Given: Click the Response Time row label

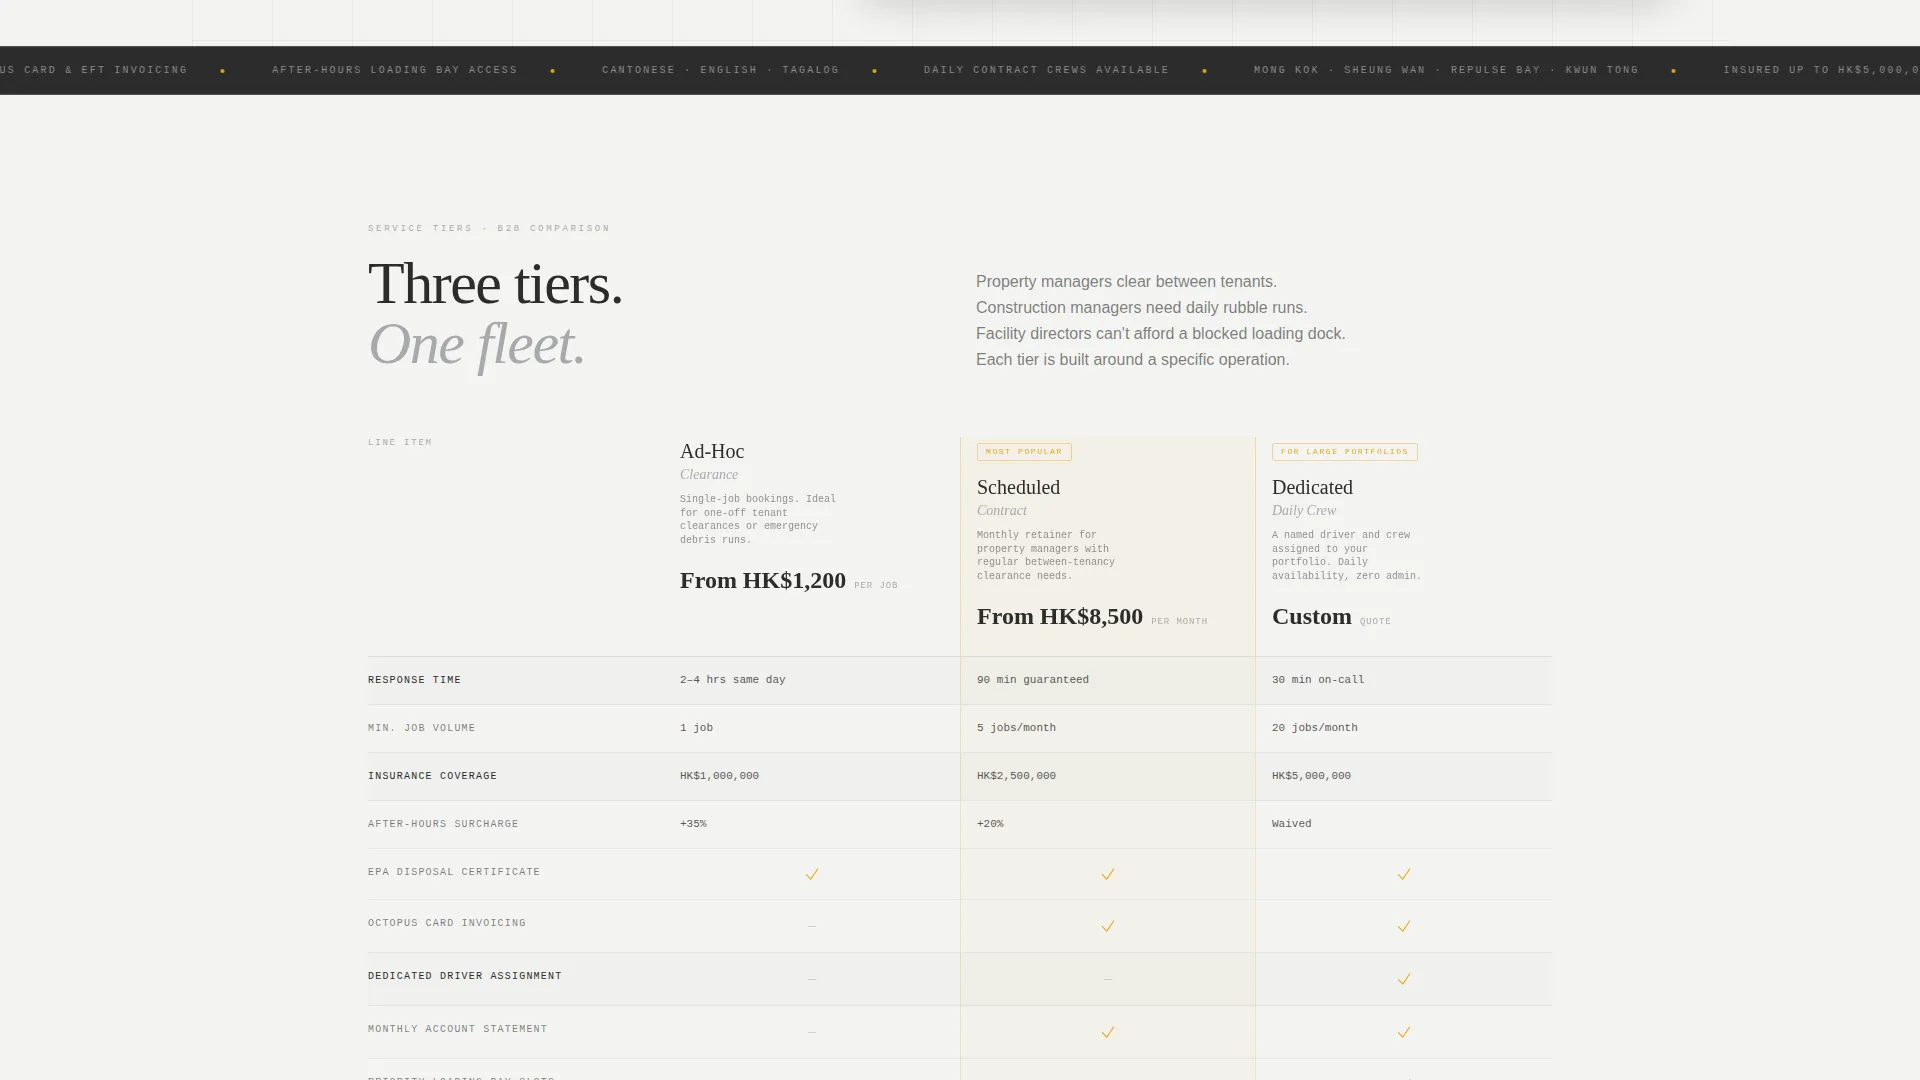Looking at the screenshot, I should pyautogui.click(x=414, y=680).
